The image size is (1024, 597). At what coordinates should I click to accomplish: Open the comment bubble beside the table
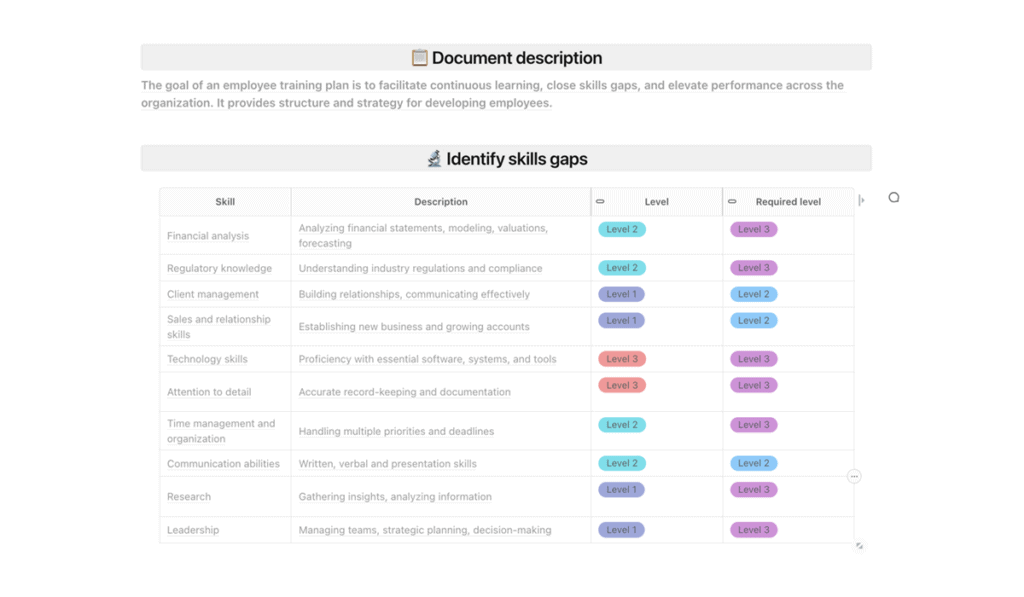click(893, 197)
